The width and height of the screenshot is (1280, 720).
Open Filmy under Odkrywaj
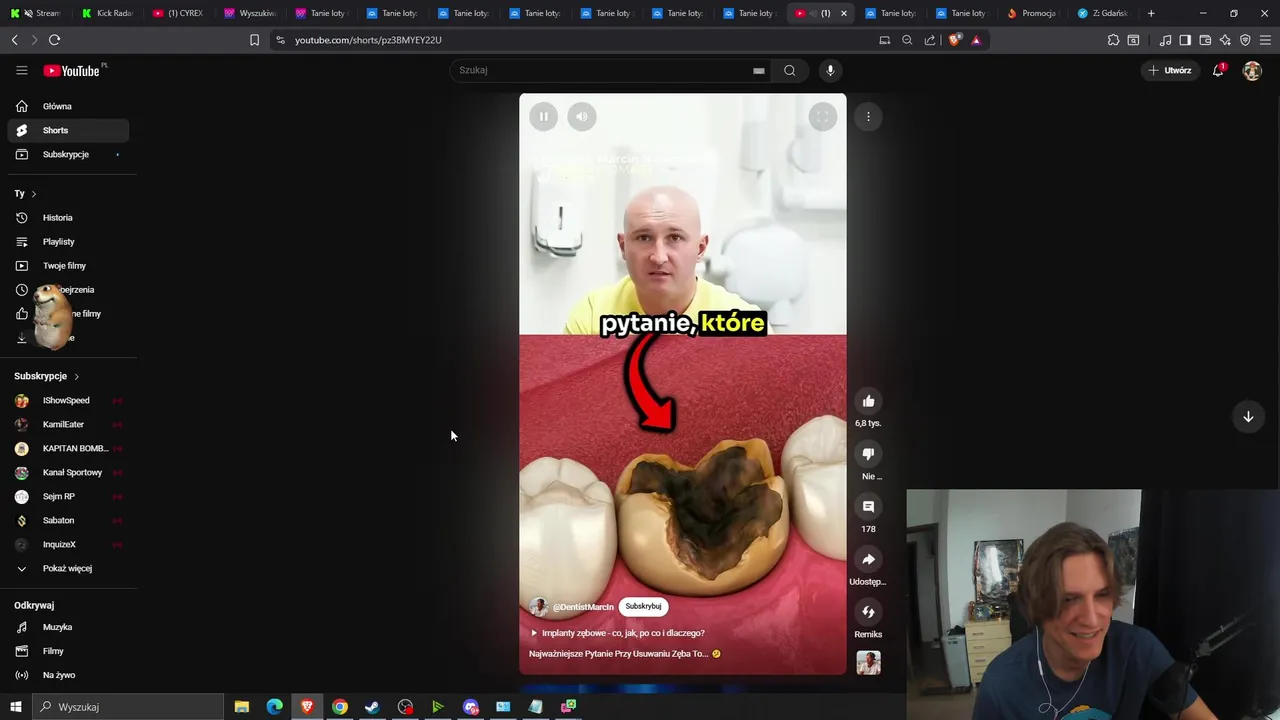[x=68, y=651]
